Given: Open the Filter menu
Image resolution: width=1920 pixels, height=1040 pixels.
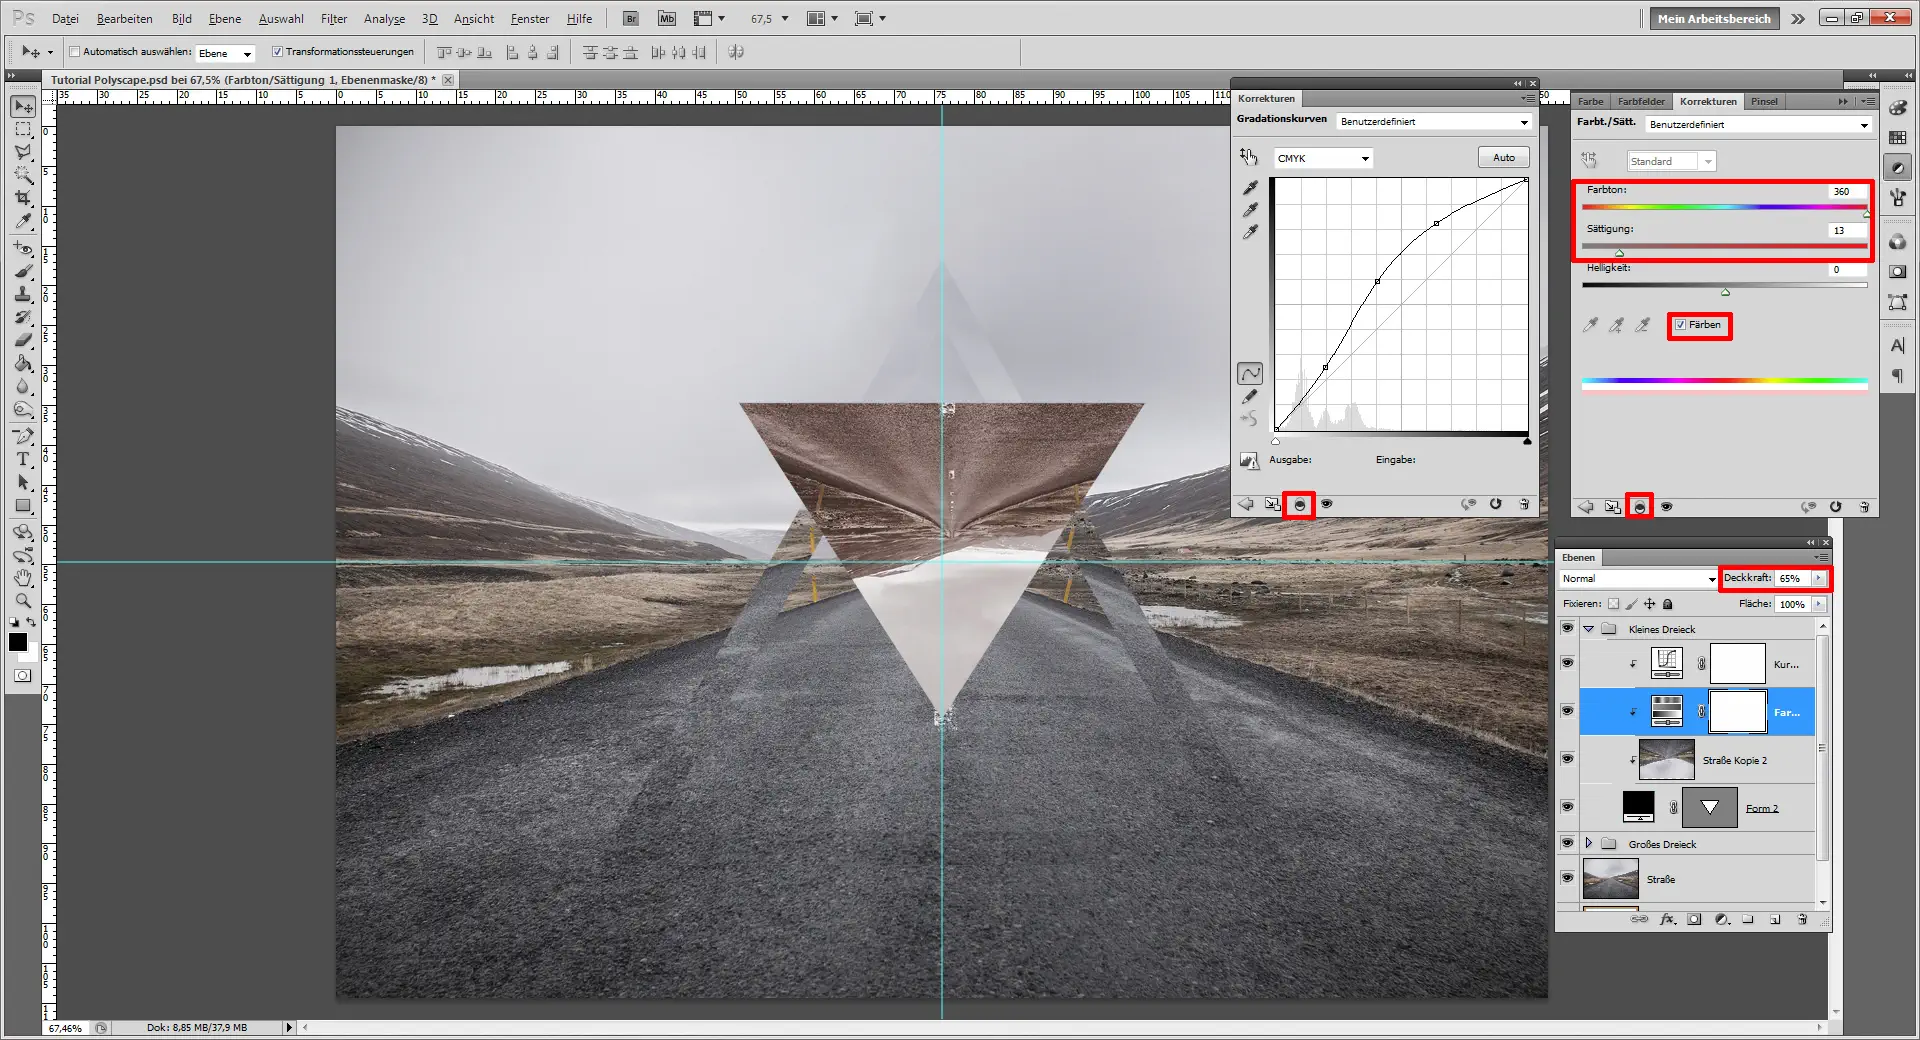Looking at the screenshot, I should click(333, 18).
